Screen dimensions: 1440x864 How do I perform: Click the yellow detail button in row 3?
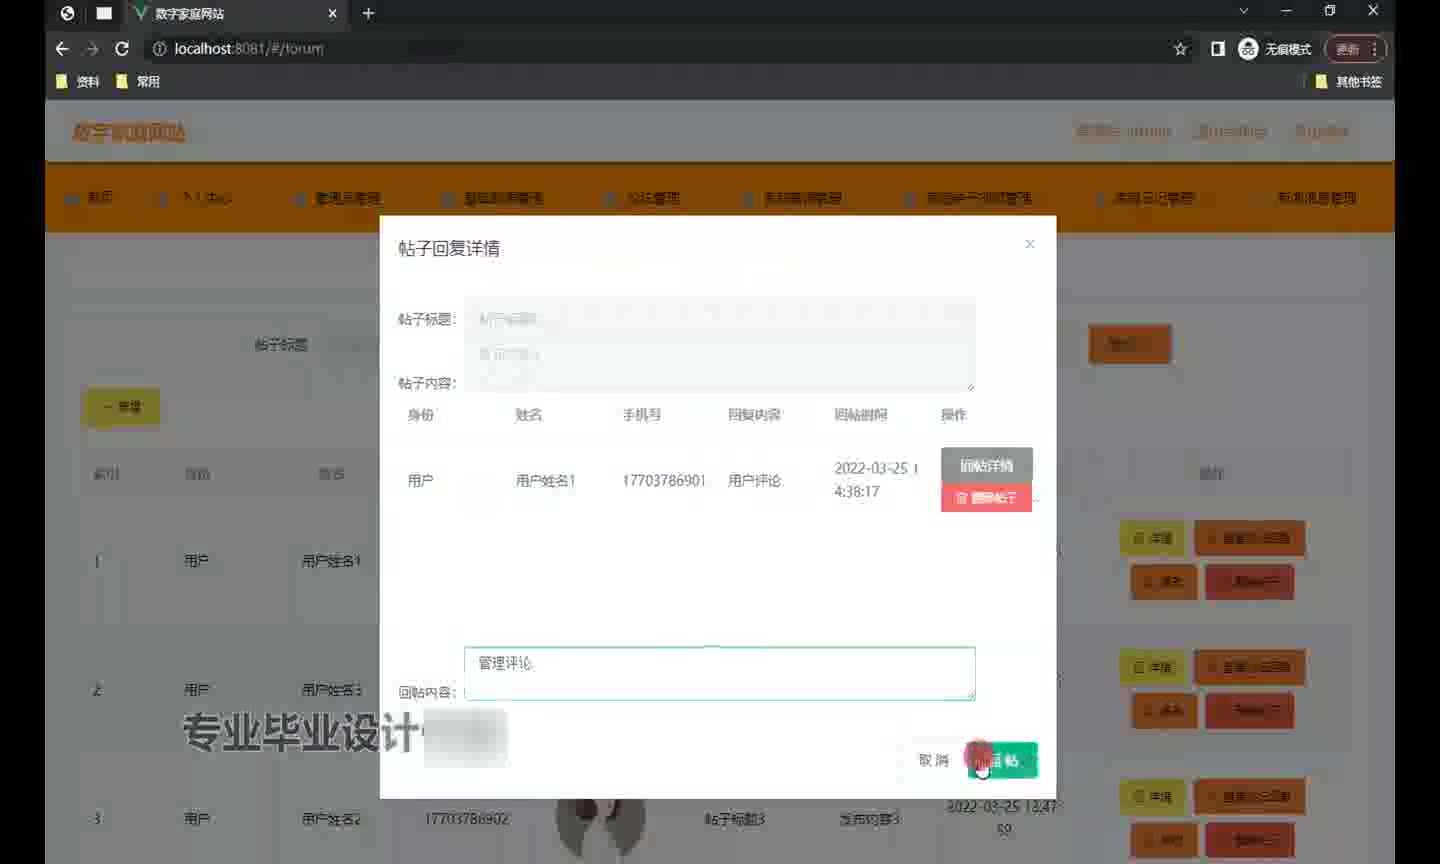coord(1152,796)
